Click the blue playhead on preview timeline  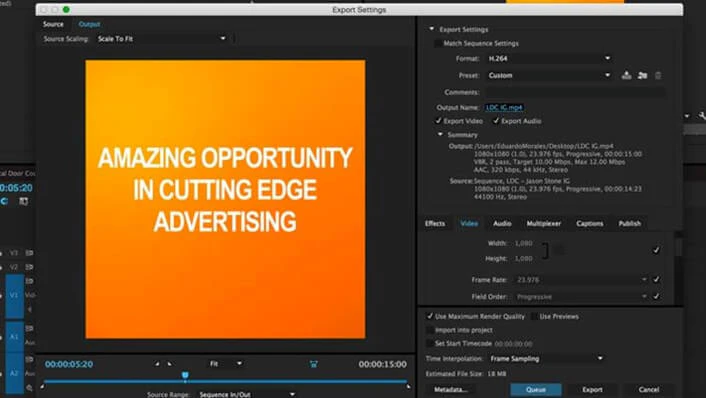point(185,375)
